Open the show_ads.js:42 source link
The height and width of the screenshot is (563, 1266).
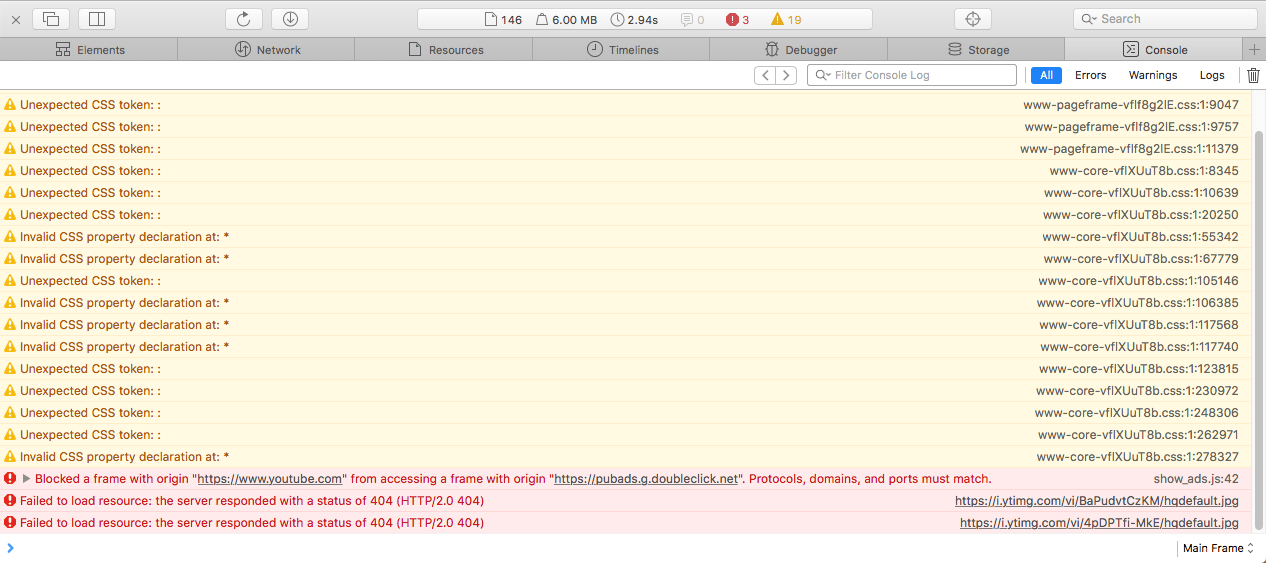click(1196, 479)
